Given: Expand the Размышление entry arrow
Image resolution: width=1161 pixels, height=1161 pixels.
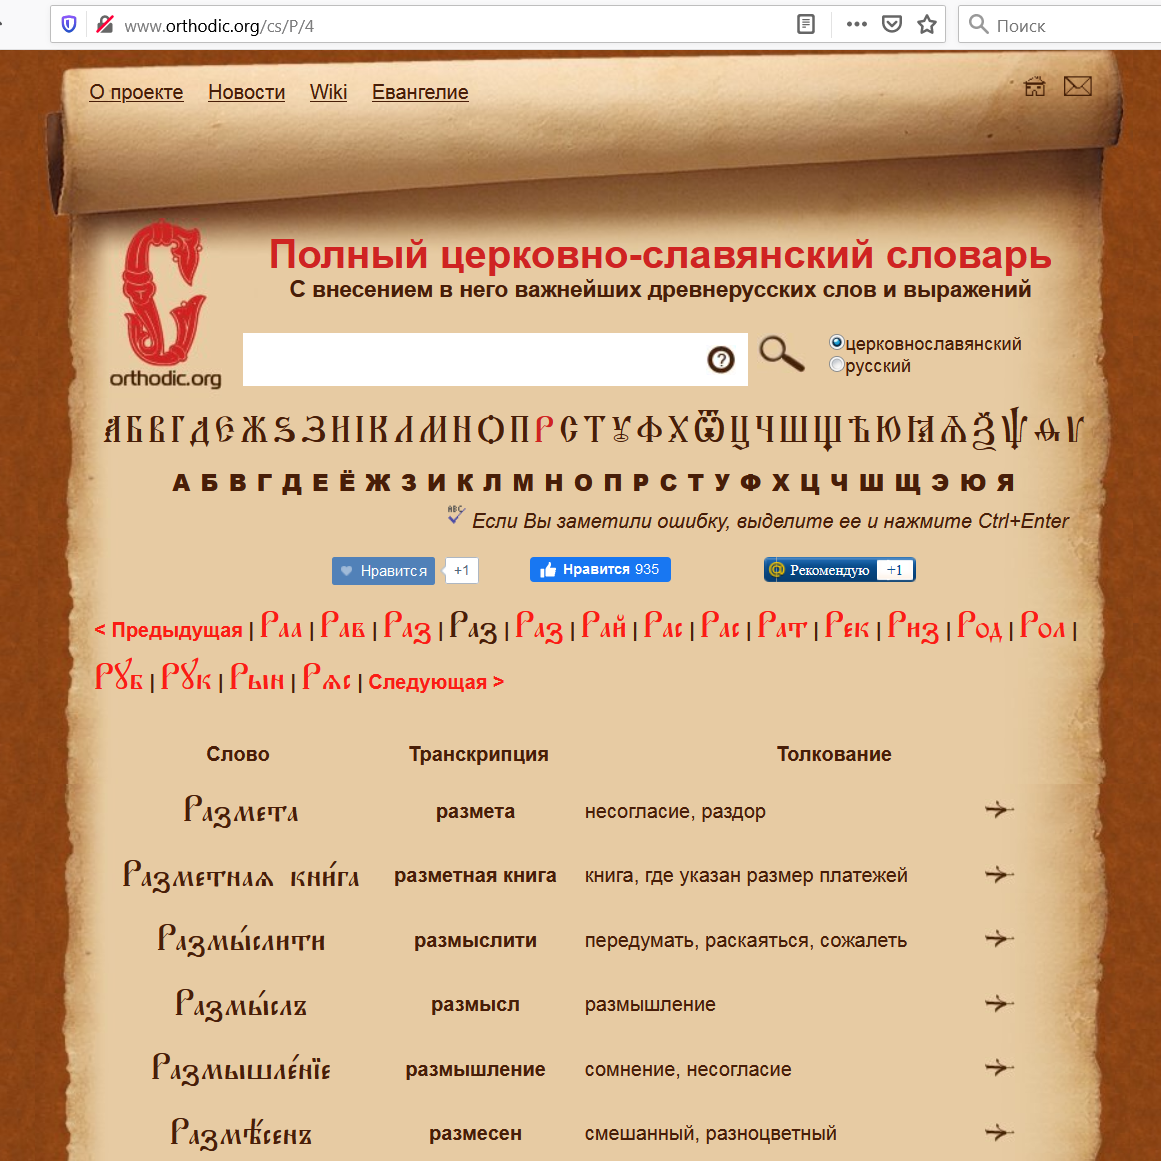Looking at the screenshot, I should point(998,1068).
